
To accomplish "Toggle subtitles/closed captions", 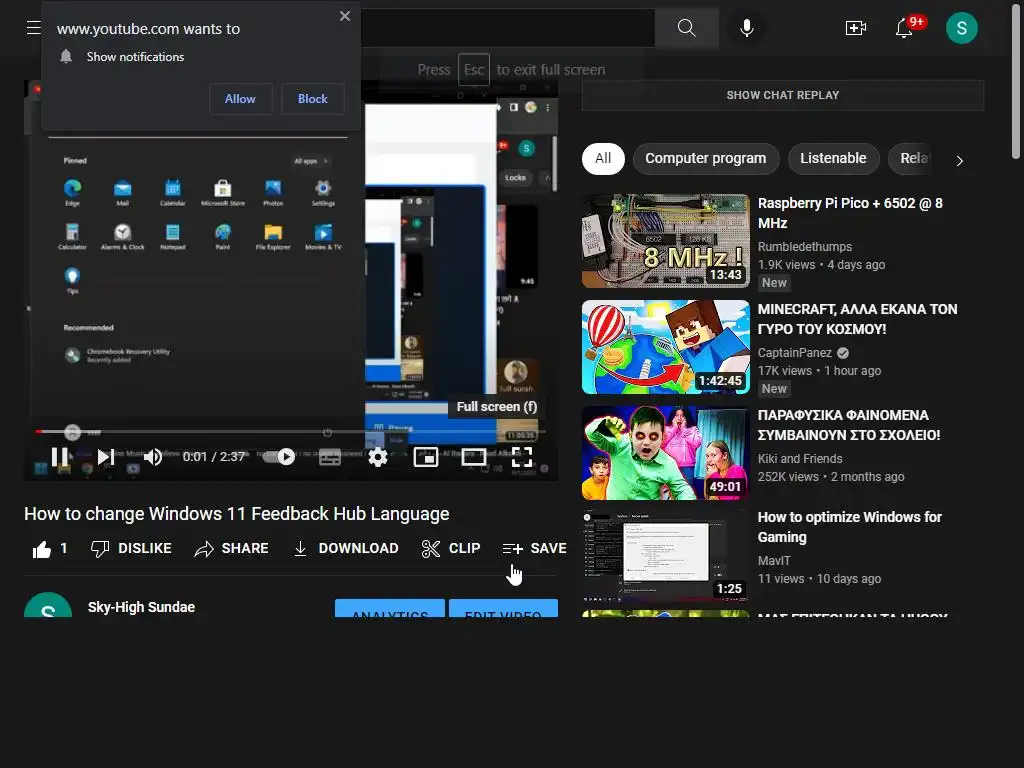I will coord(330,457).
